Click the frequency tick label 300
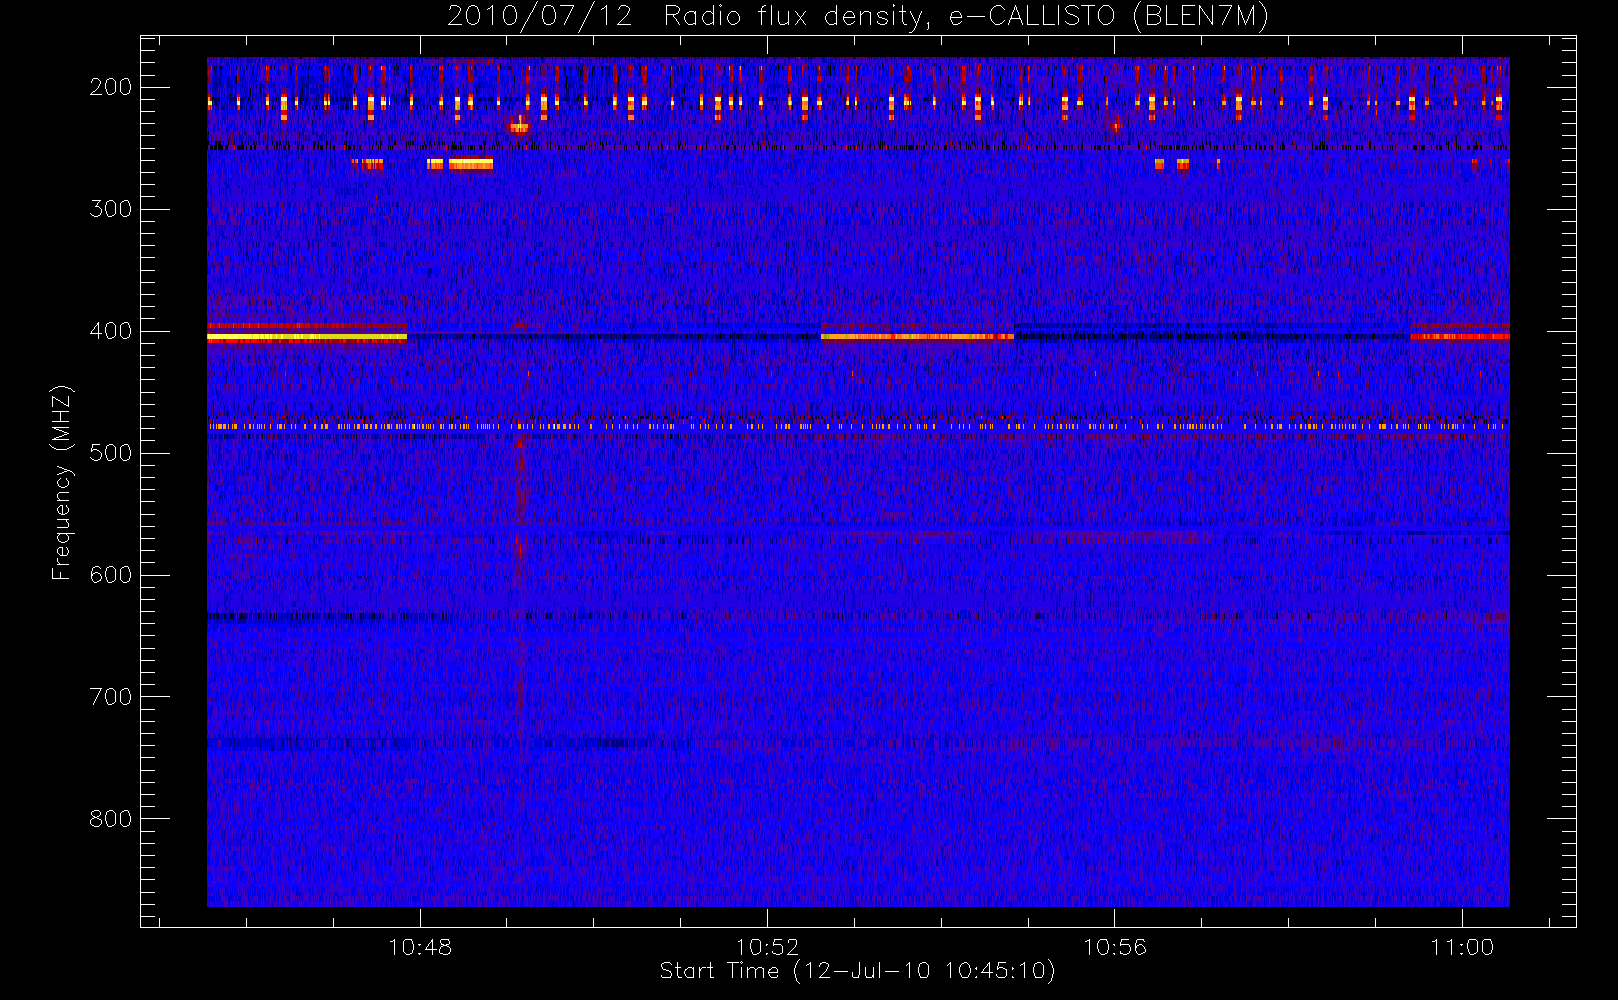This screenshot has width=1618, height=1000. click(x=111, y=209)
